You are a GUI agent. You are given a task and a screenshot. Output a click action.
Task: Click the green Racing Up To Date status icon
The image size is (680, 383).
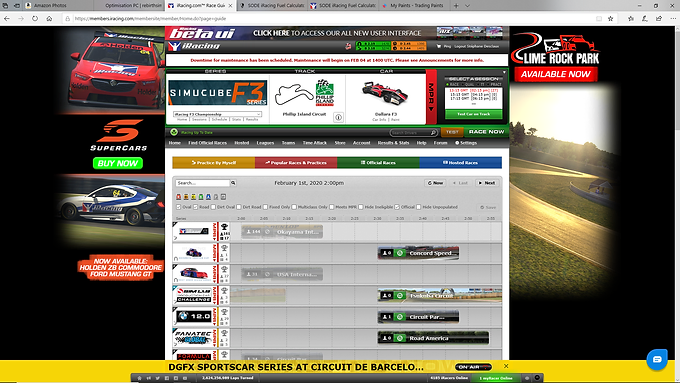click(174, 132)
